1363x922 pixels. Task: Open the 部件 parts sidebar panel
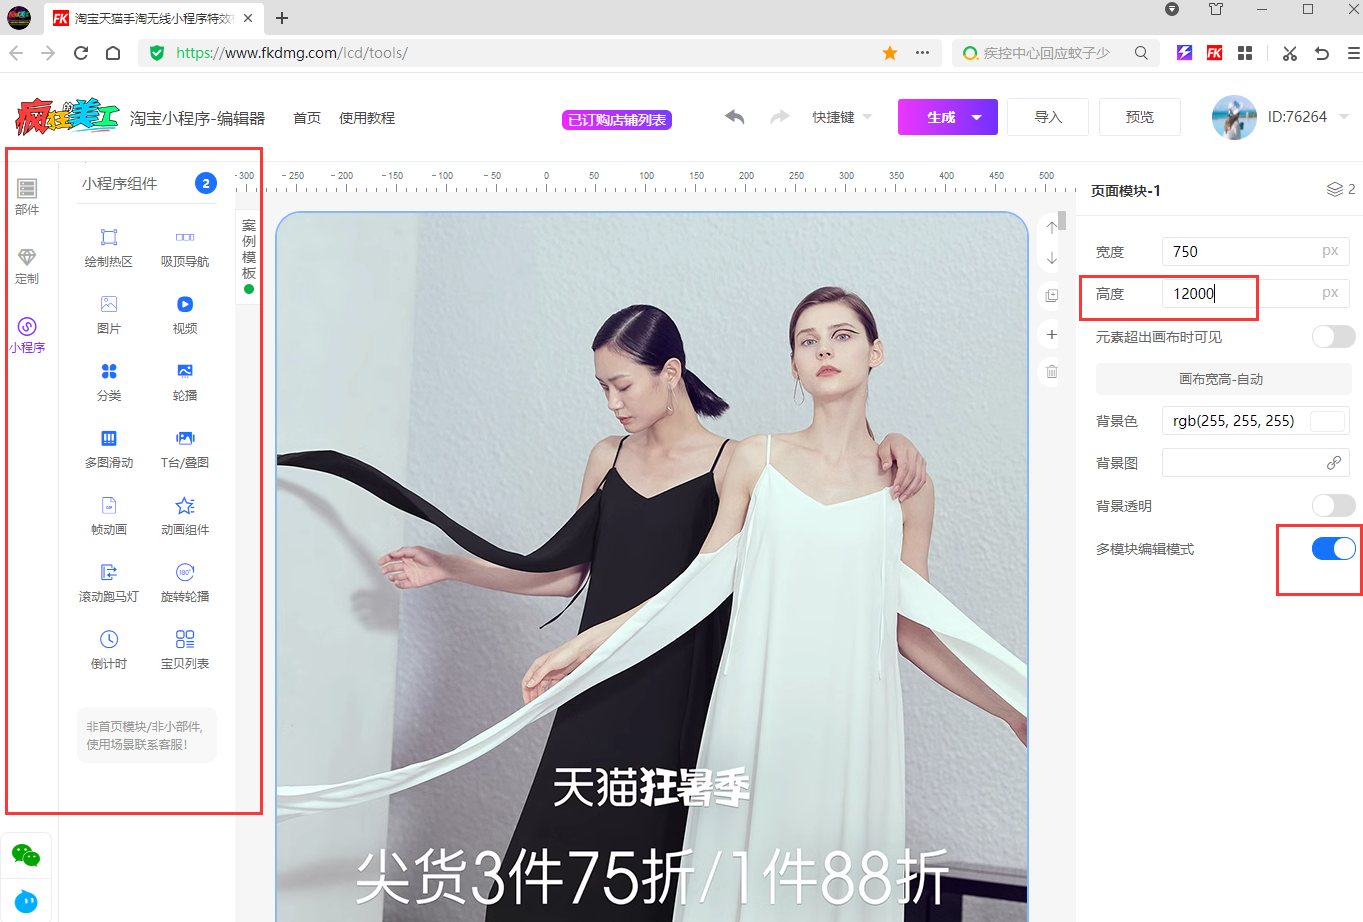pyautogui.click(x=27, y=197)
